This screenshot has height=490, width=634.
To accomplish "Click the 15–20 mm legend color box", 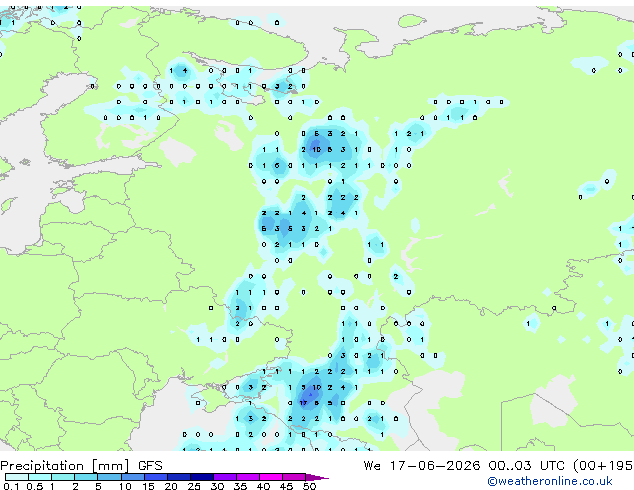I will (155, 477).
